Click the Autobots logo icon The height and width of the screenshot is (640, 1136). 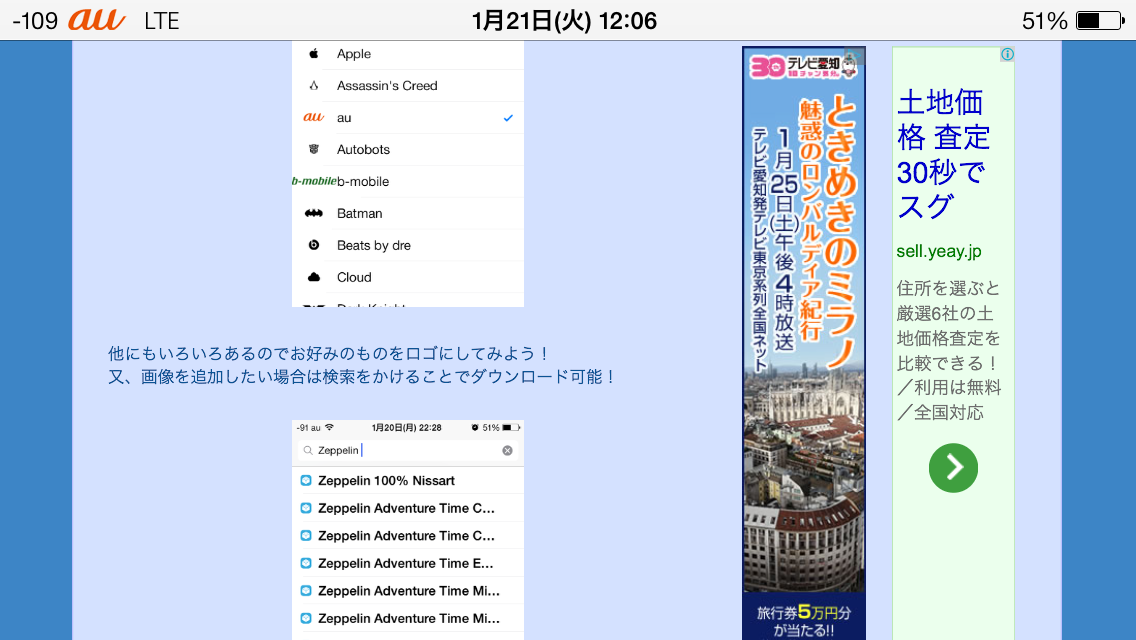[x=314, y=149]
